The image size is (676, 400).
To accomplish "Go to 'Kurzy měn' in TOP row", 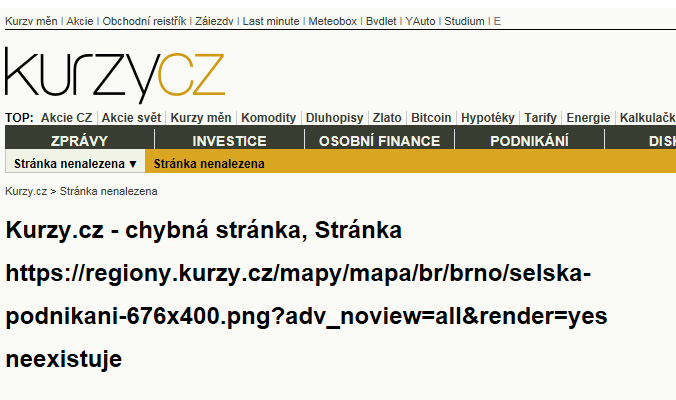I will tap(200, 118).
